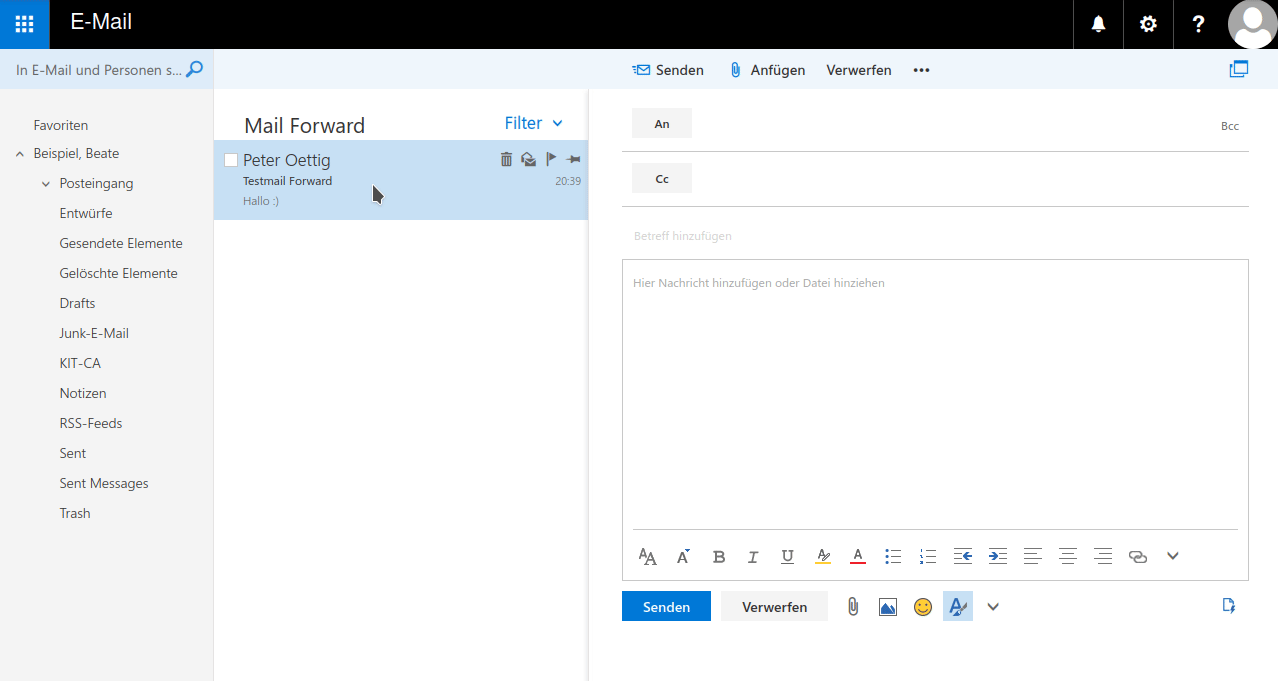Screen dimensions: 1278x681
Task: Open the font picker
Action: 648,557
